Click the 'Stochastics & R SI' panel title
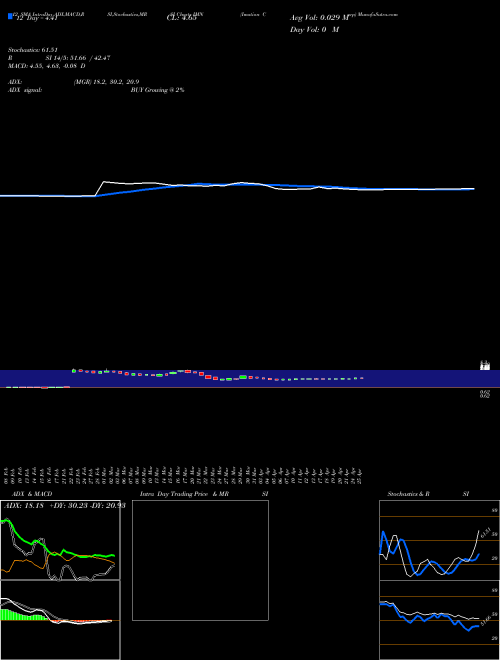Image resolution: width=500 pixels, height=660 pixels. coord(428,494)
